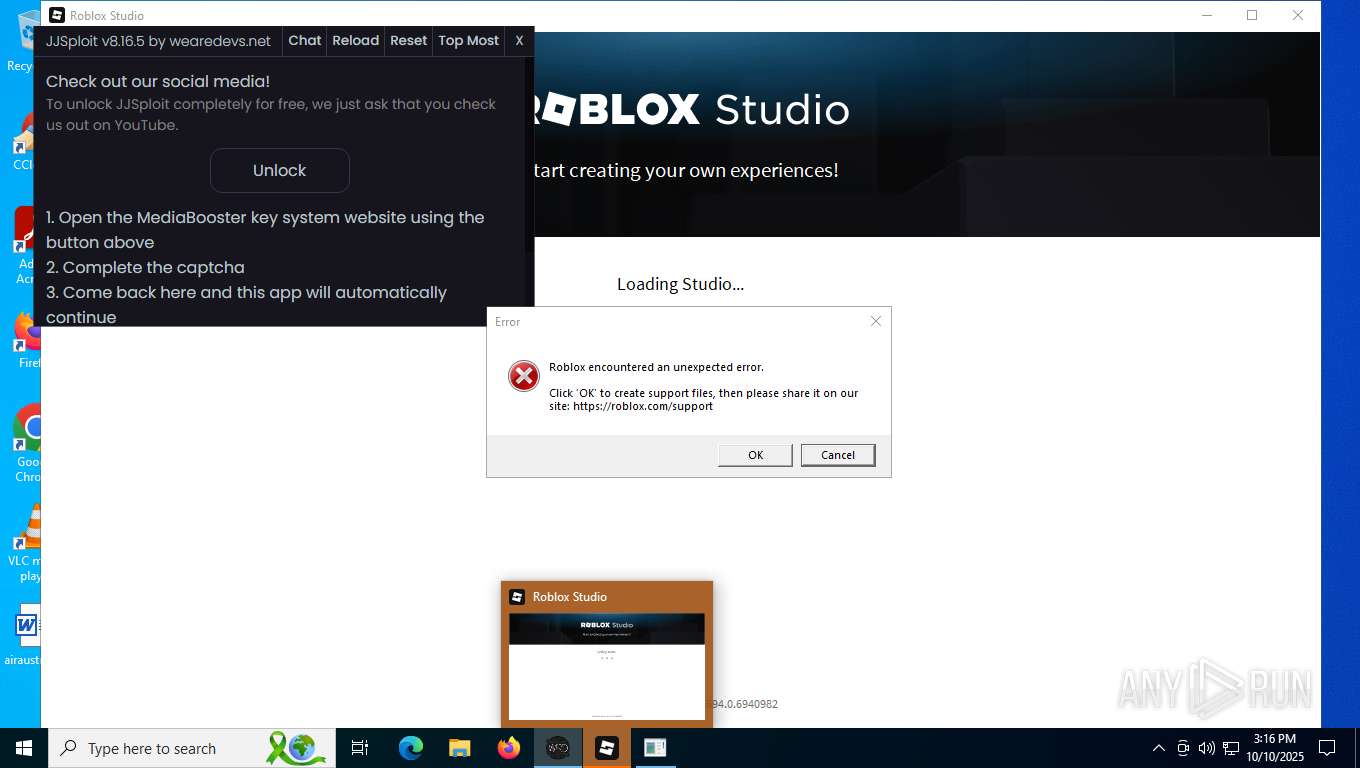
Task: Click the red error icon in dialog
Action: (x=523, y=376)
